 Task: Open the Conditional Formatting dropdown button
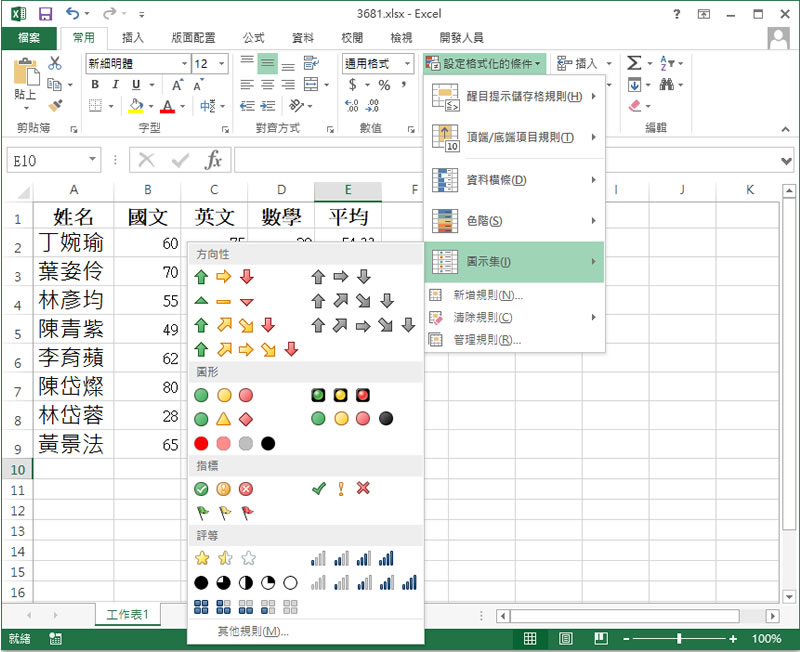[x=485, y=64]
